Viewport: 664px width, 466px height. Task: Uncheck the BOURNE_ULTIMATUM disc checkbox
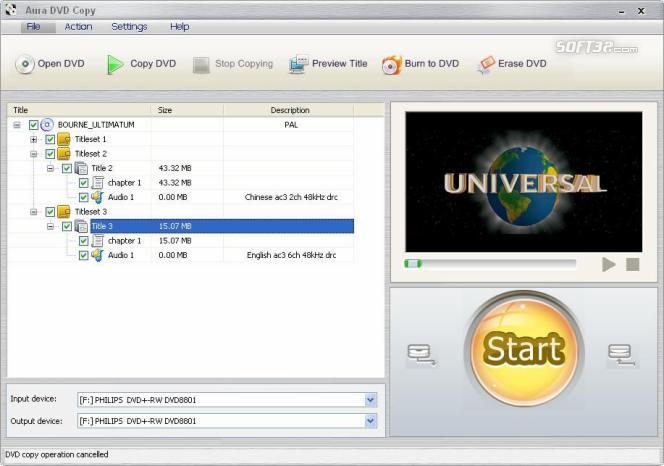coord(33,125)
